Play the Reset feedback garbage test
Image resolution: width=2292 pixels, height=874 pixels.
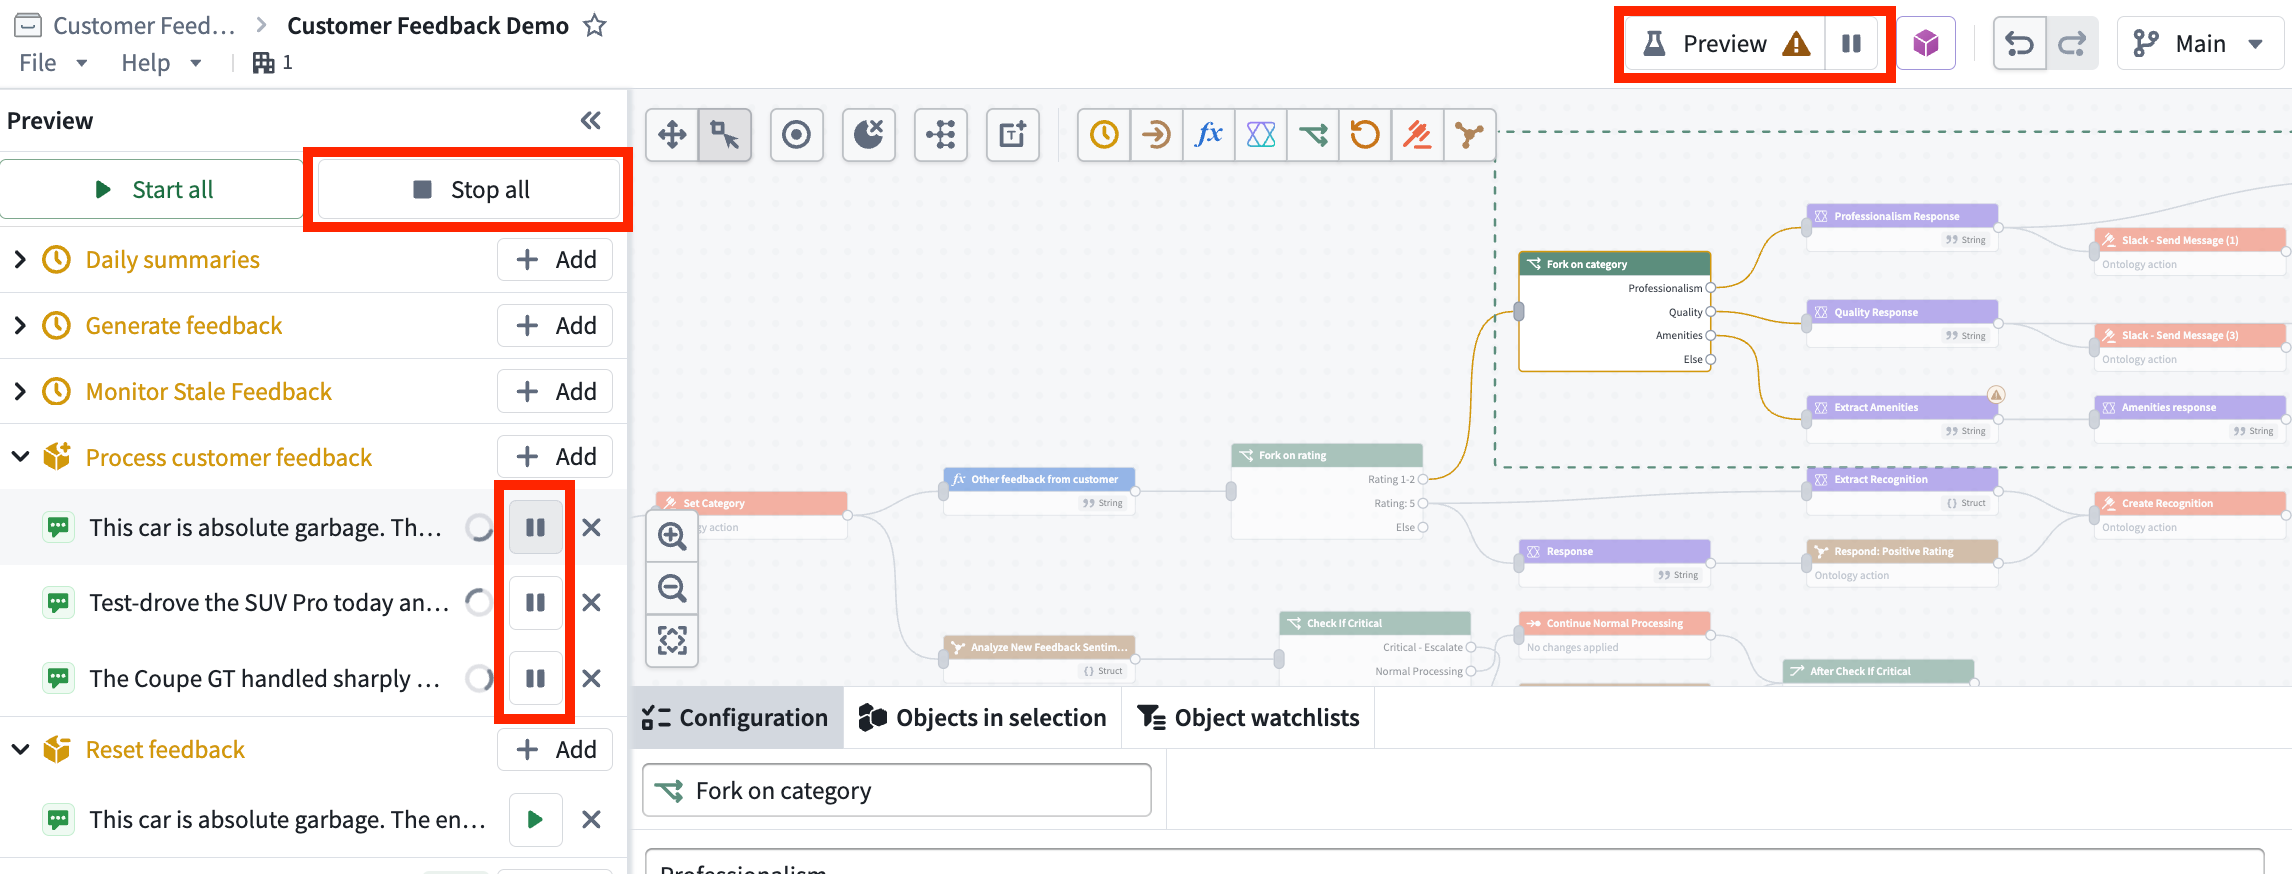click(x=535, y=820)
